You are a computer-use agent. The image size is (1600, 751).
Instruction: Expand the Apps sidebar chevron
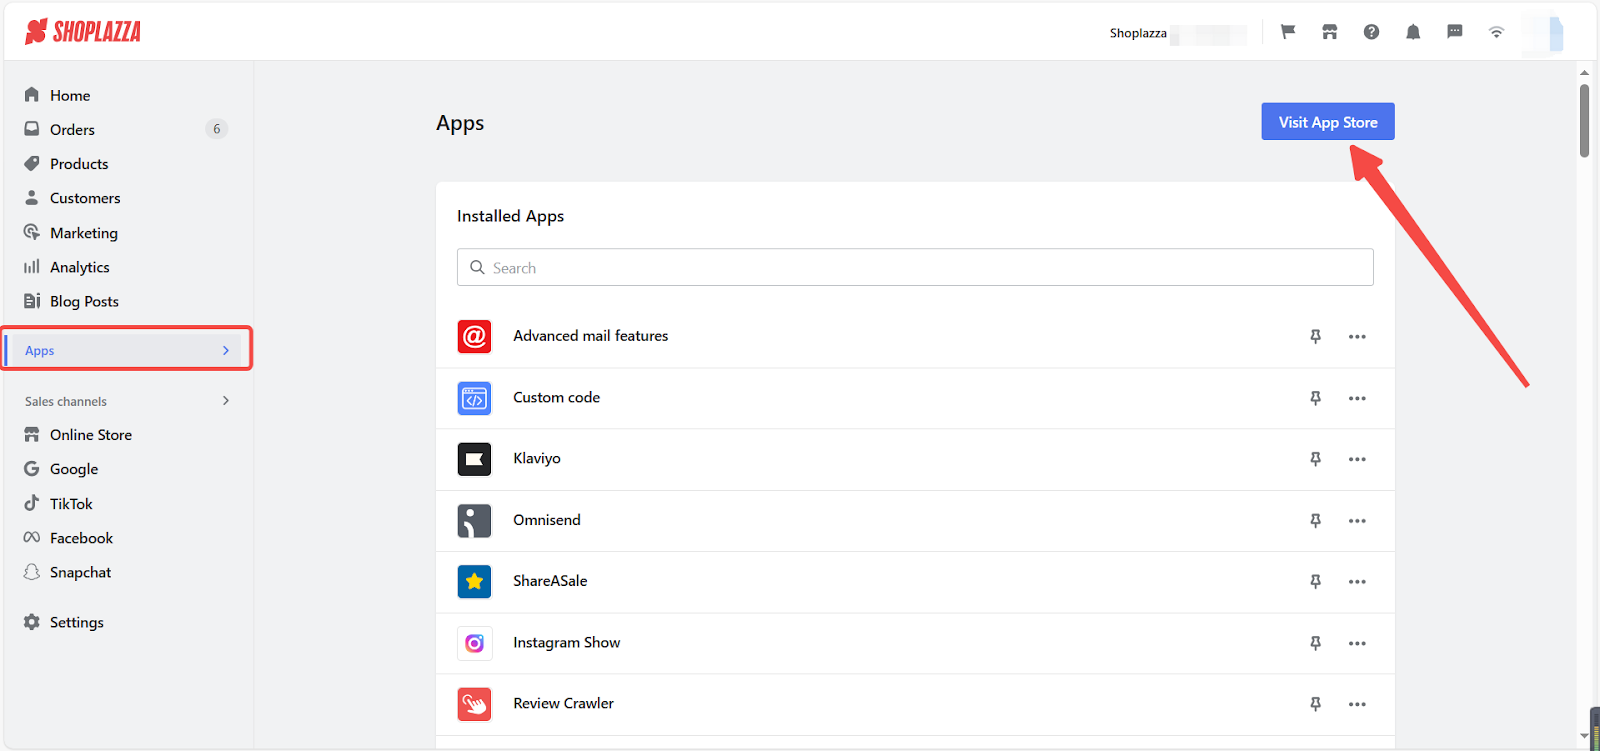(226, 351)
